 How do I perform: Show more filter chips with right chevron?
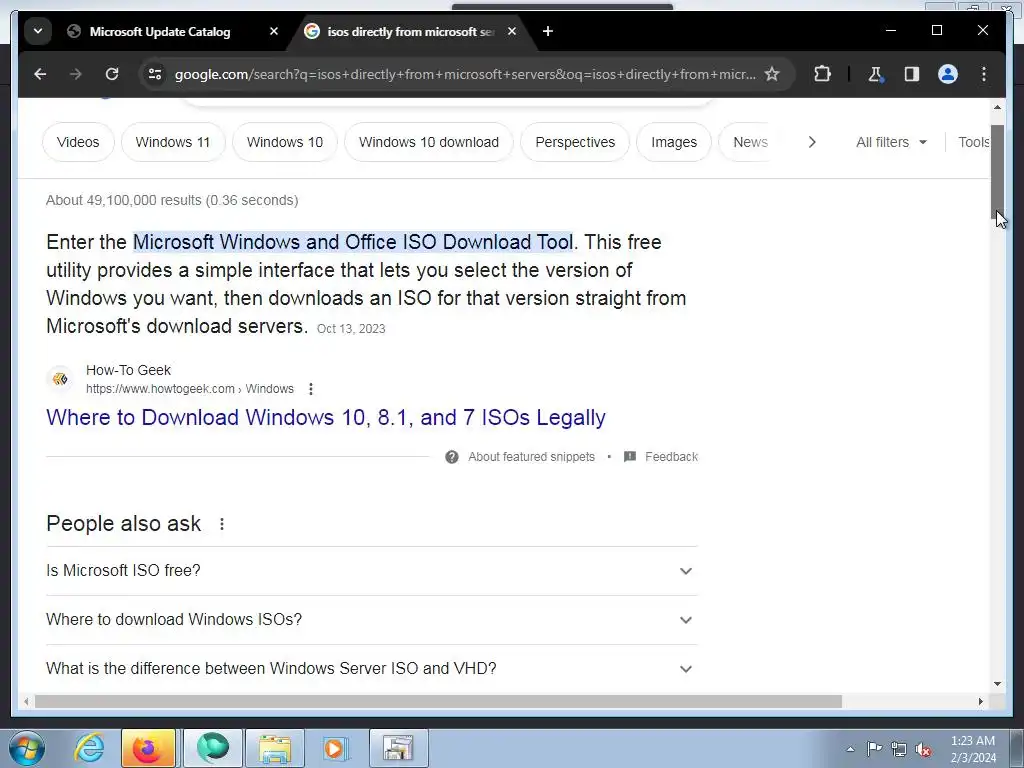(x=812, y=142)
